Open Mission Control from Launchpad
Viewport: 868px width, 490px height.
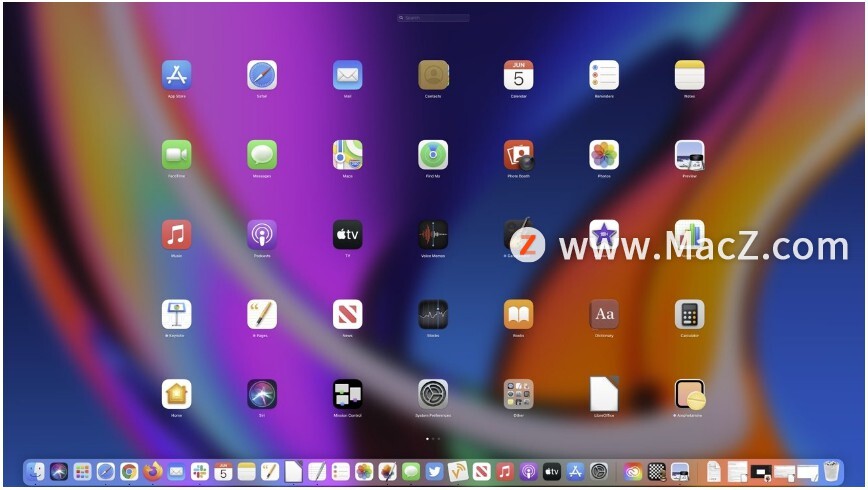348,394
